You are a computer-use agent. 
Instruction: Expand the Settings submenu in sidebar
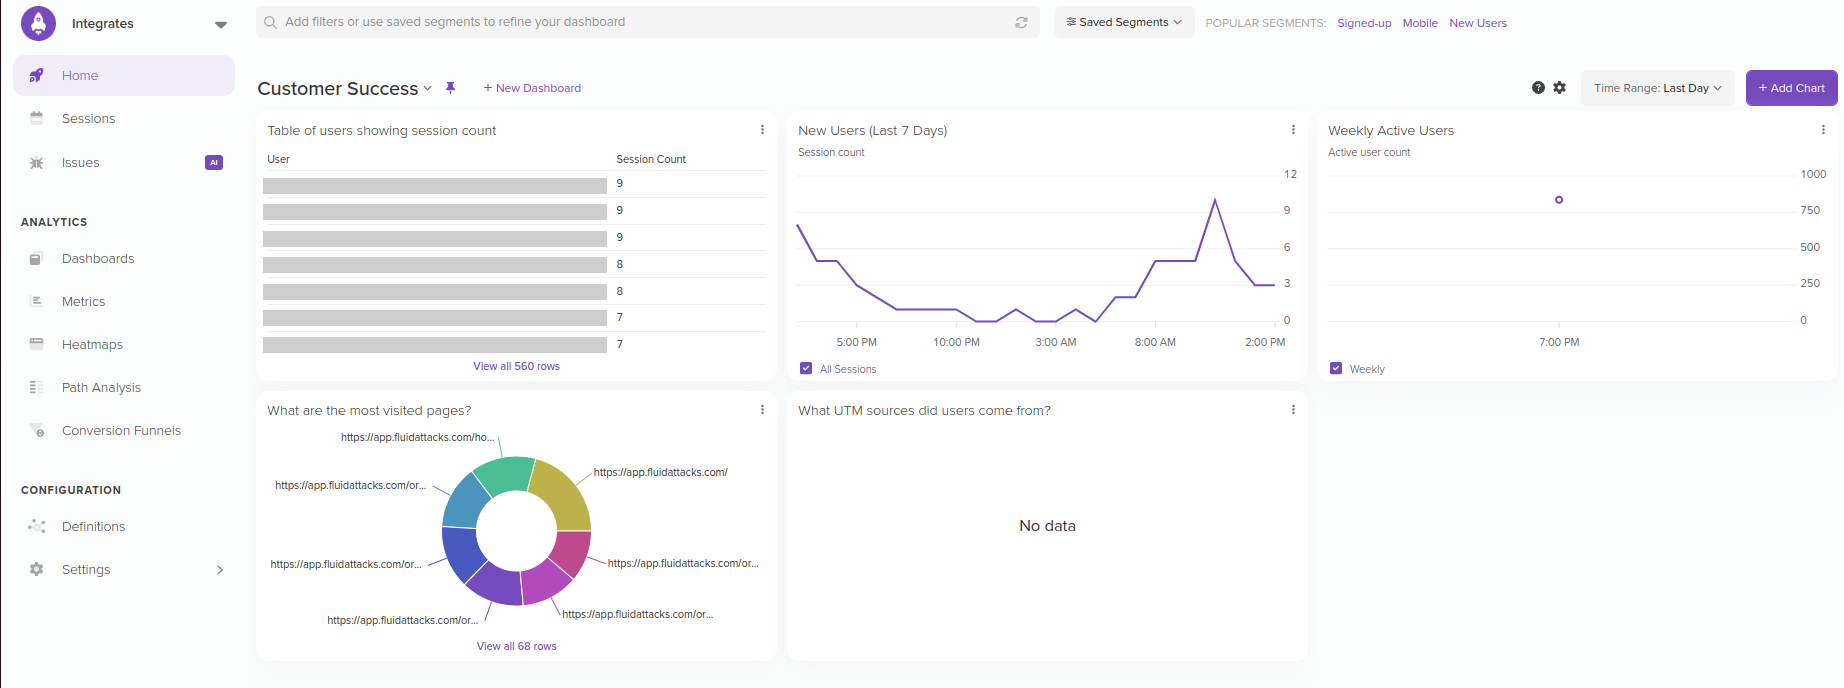coord(220,570)
